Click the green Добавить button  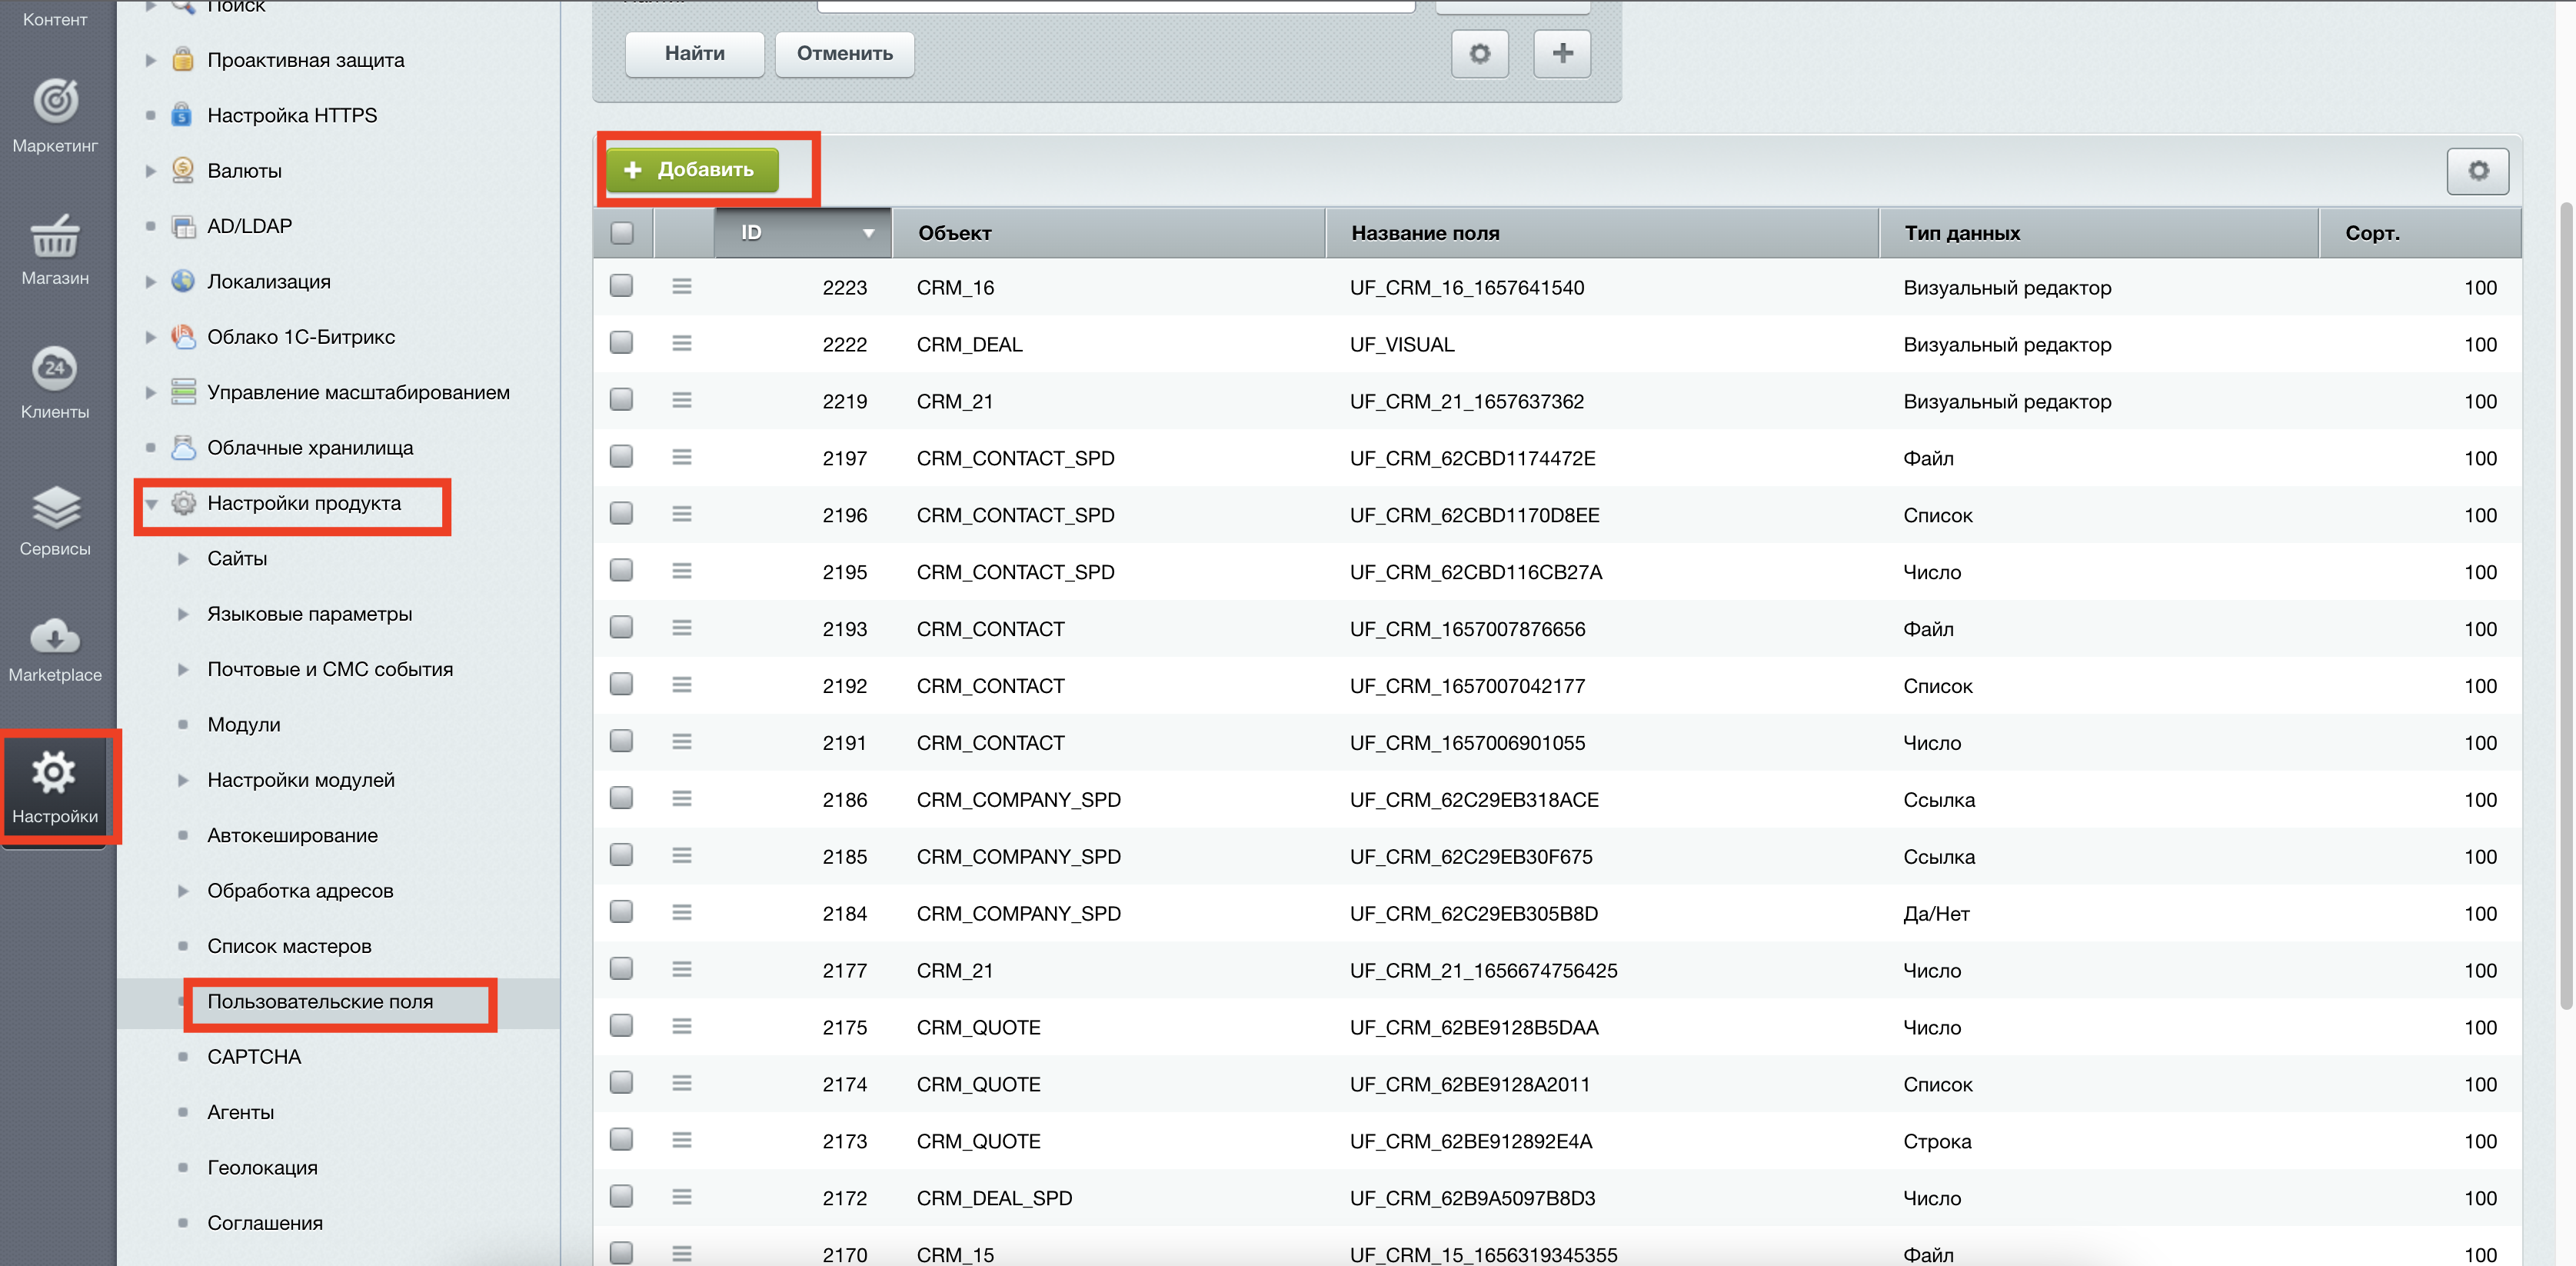tap(692, 170)
